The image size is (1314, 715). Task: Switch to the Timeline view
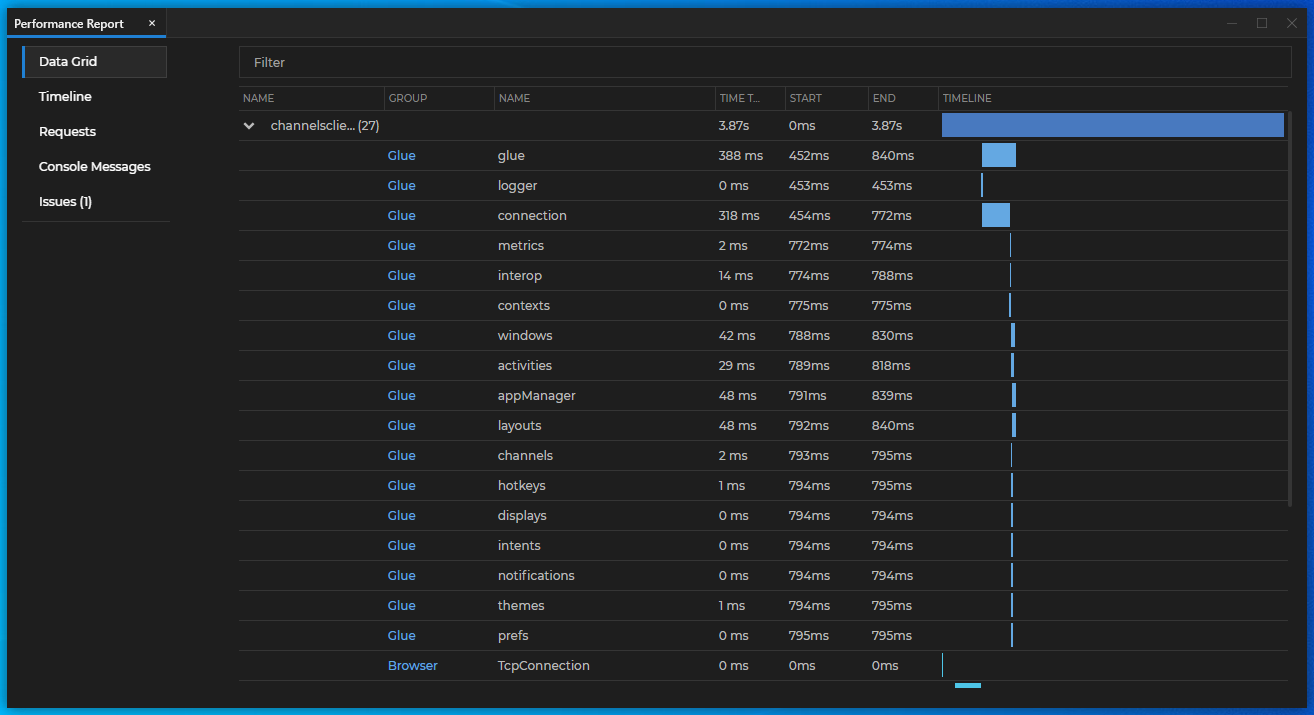click(x=64, y=96)
